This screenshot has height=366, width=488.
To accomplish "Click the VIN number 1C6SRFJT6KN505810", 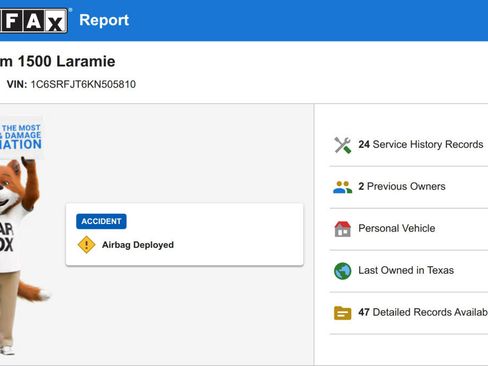I will (x=83, y=84).
